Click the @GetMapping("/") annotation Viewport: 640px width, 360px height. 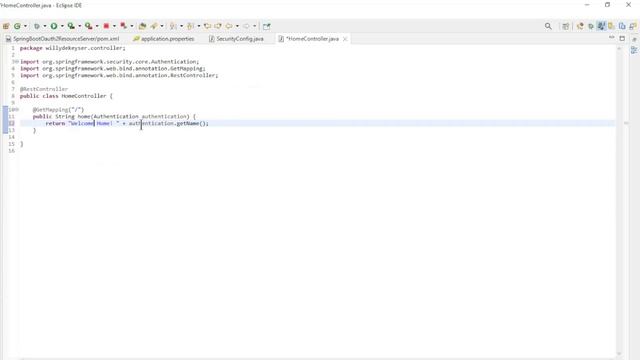point(58,109)
